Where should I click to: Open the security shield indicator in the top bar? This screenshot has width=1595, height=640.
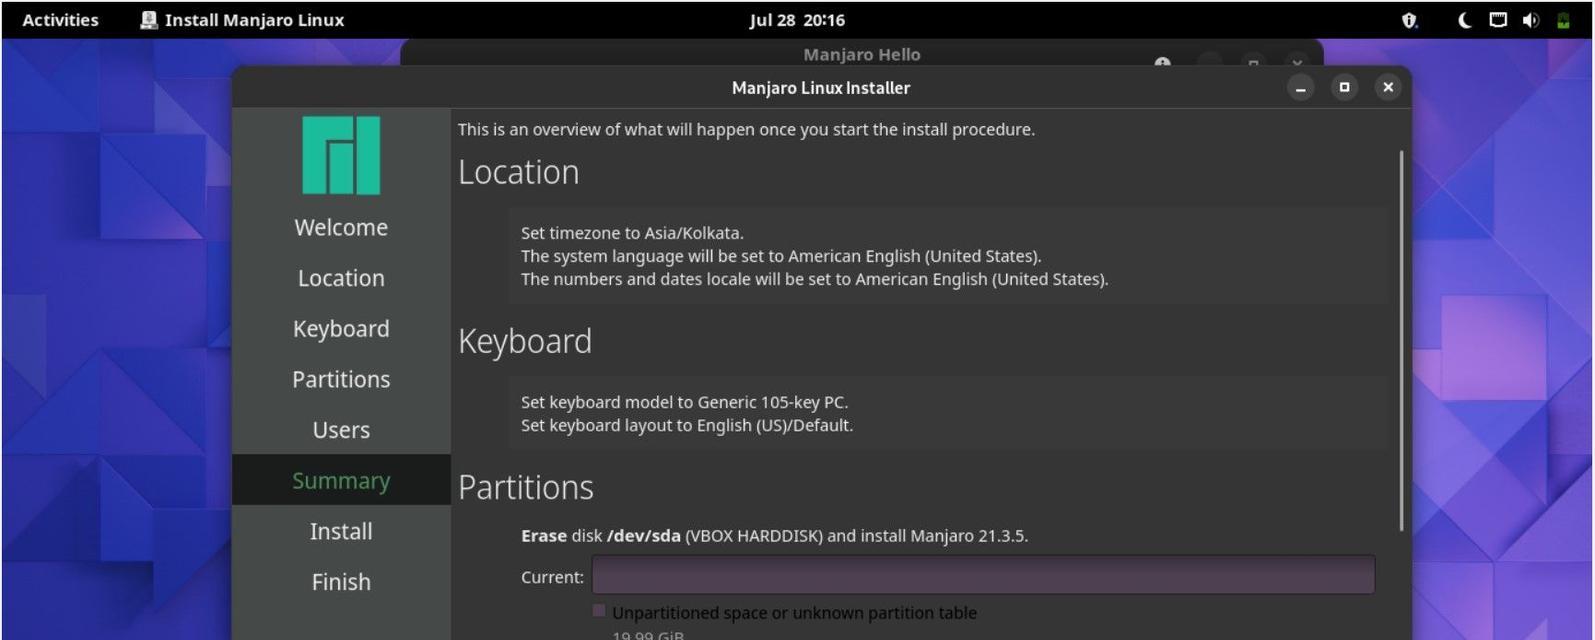1410,20
